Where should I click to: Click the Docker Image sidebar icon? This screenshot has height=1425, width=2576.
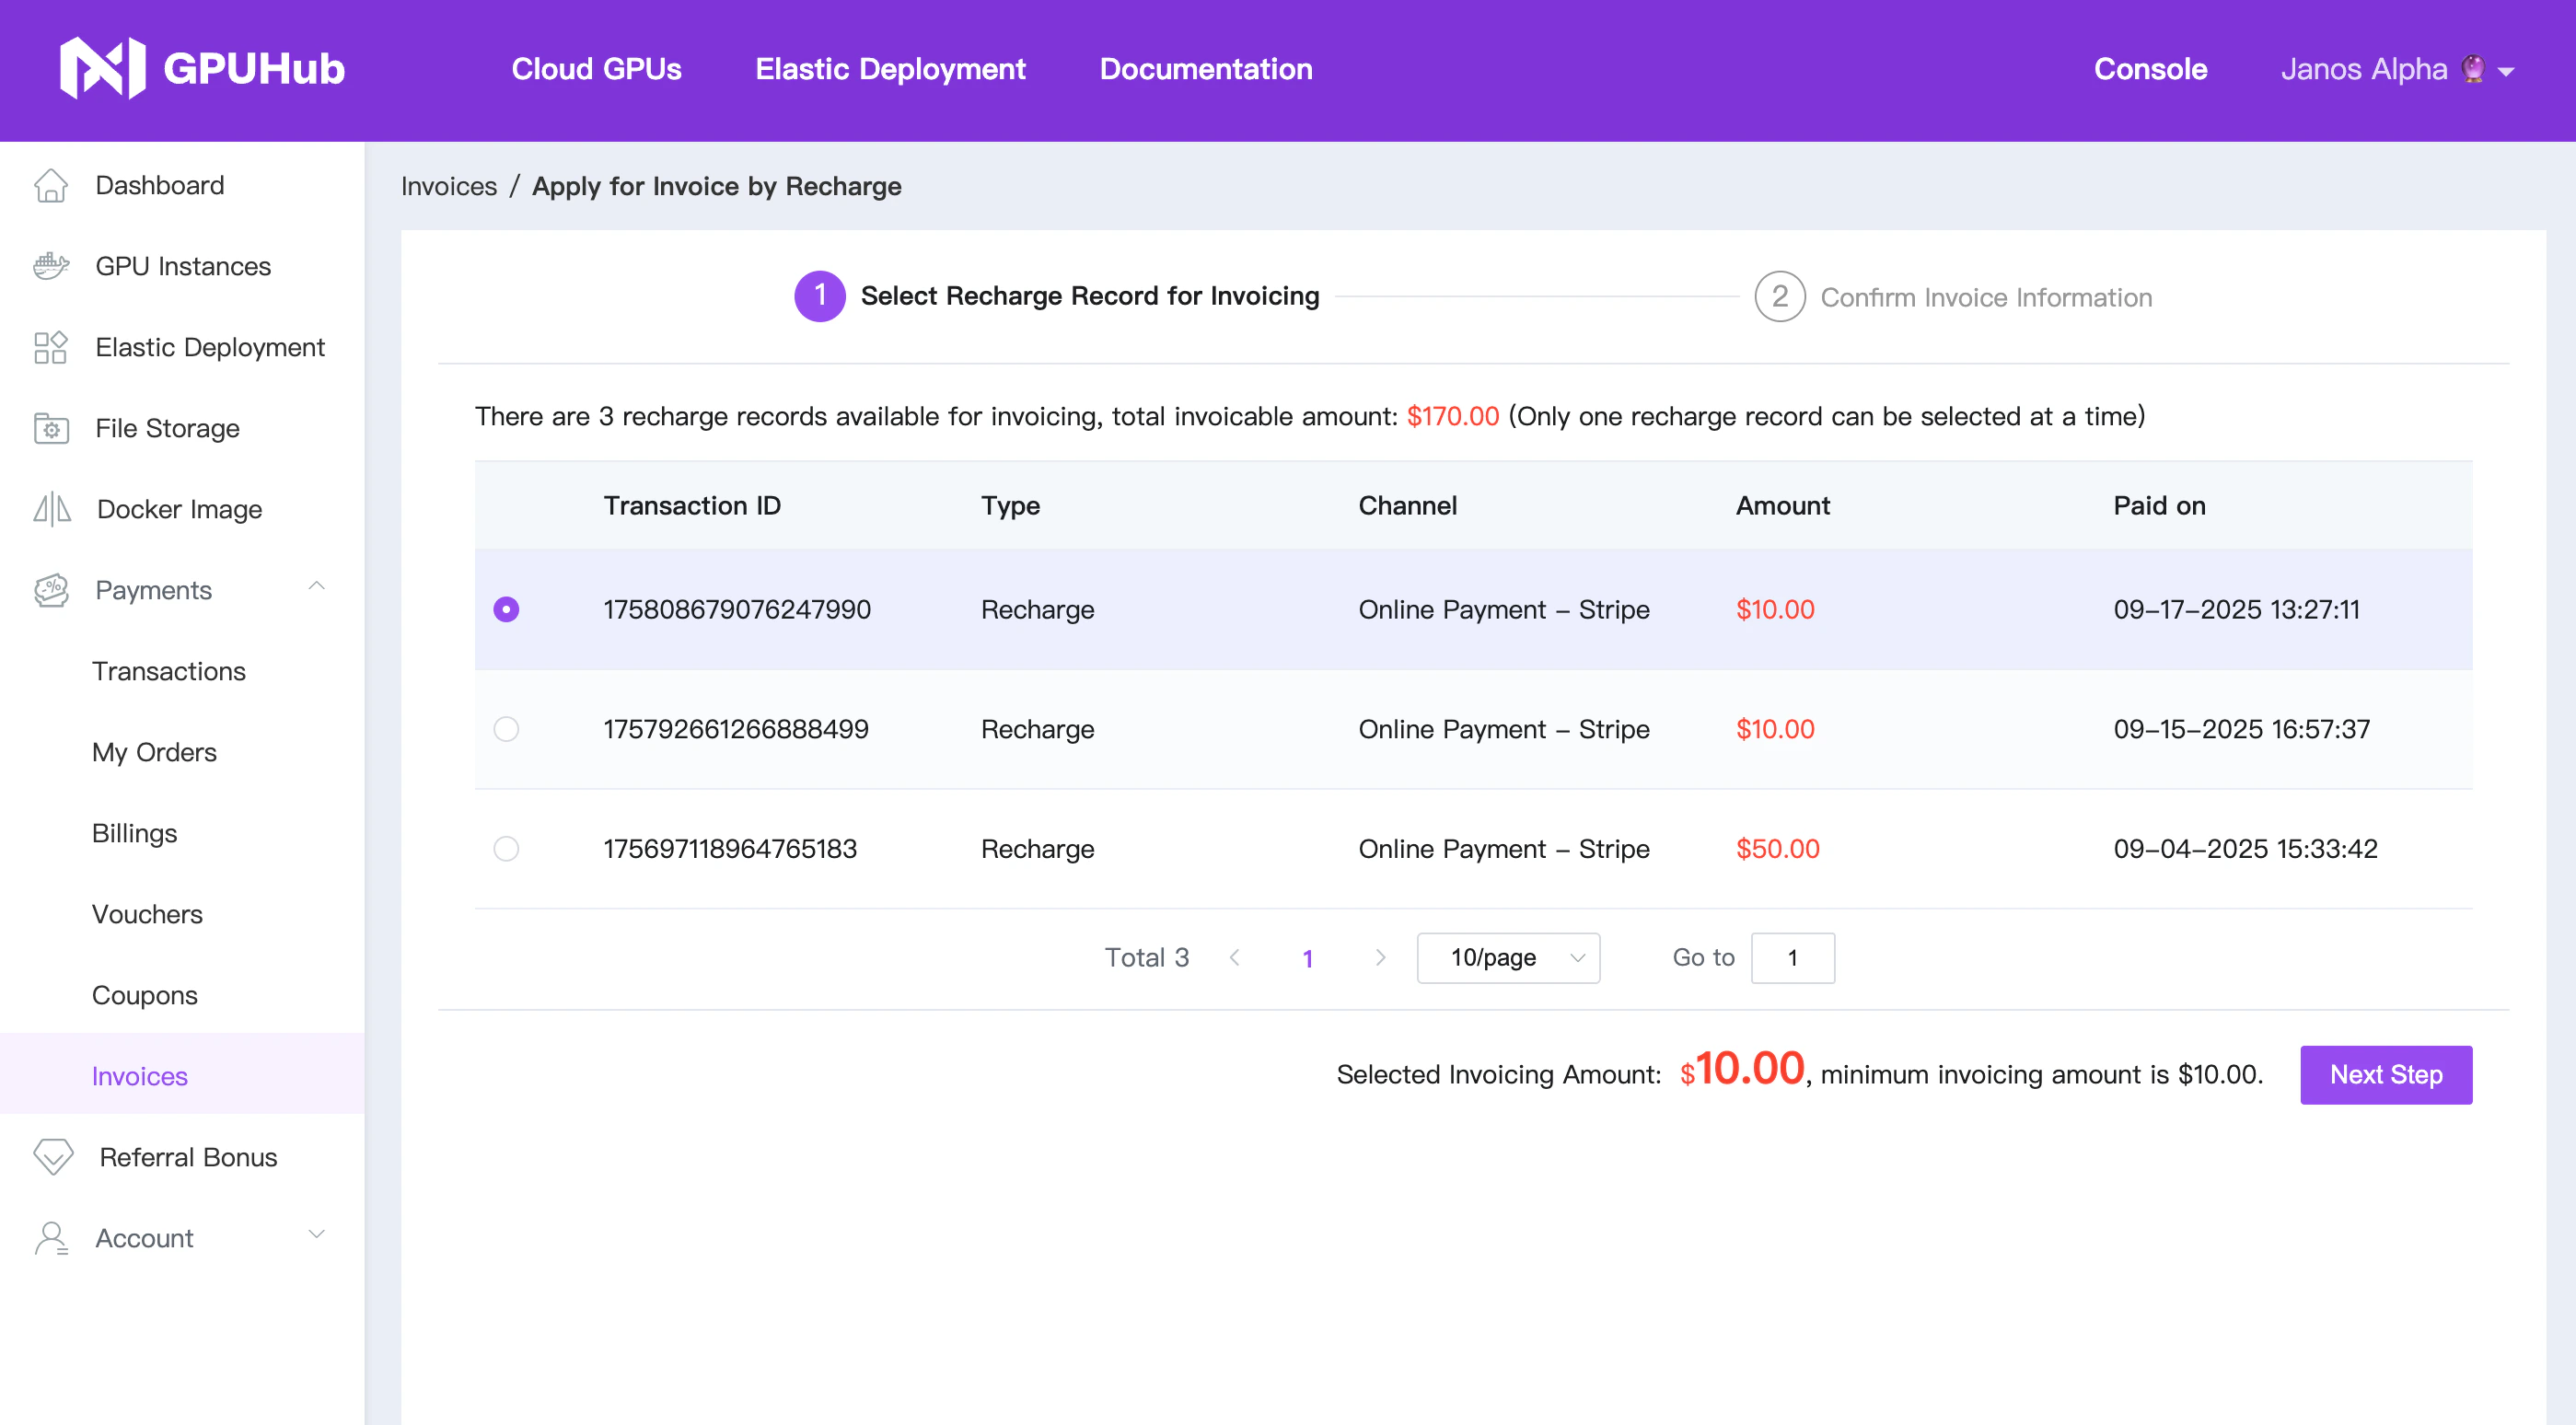click(x=52, y=509)
